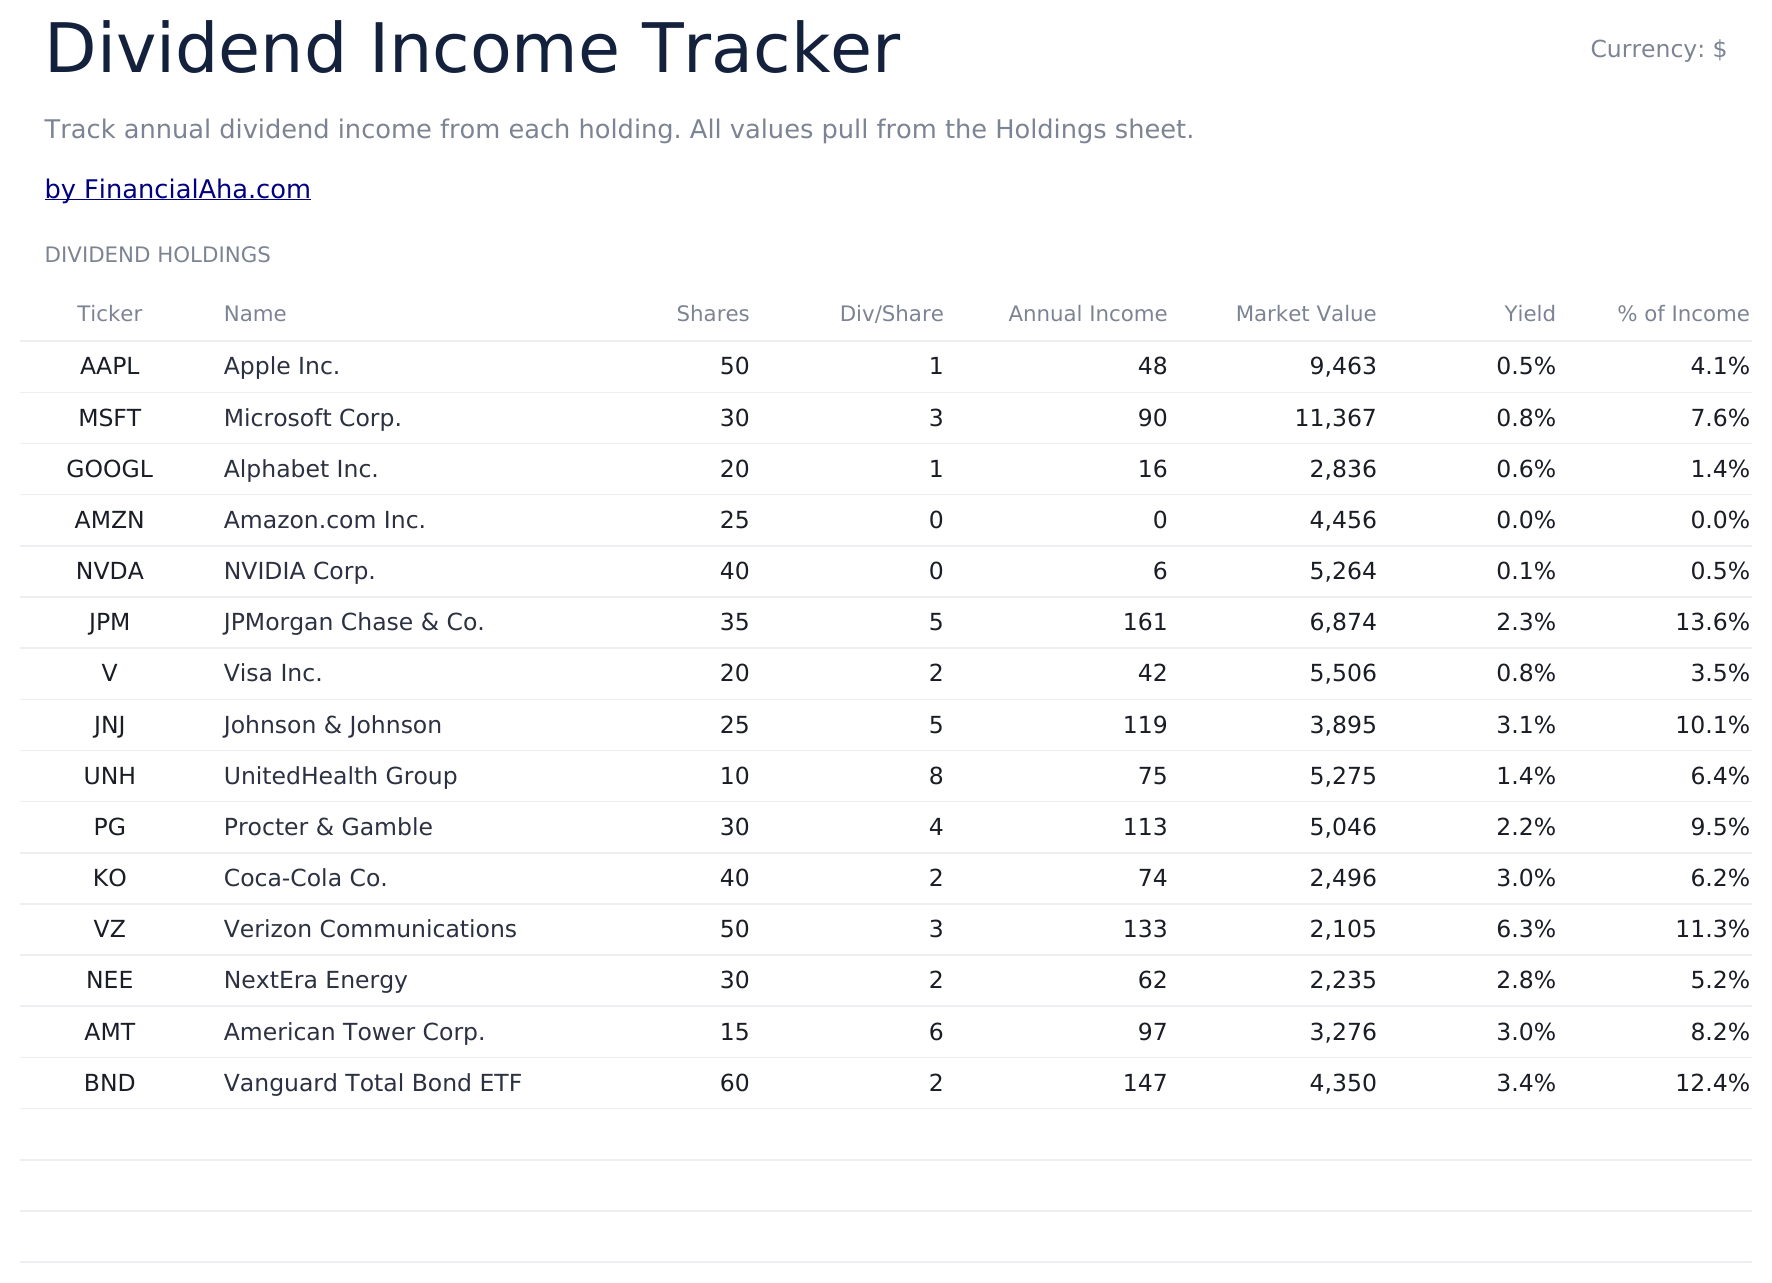Select the NEE ticker cell

(110, 980)
